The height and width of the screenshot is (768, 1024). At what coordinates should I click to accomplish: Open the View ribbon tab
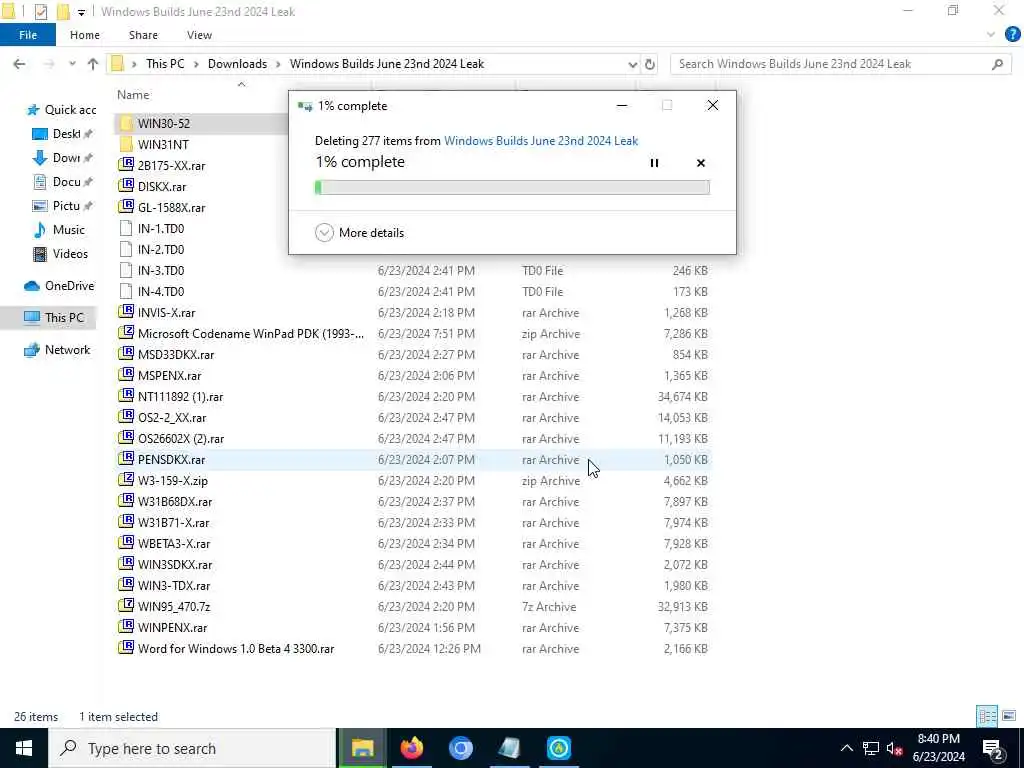199,35
